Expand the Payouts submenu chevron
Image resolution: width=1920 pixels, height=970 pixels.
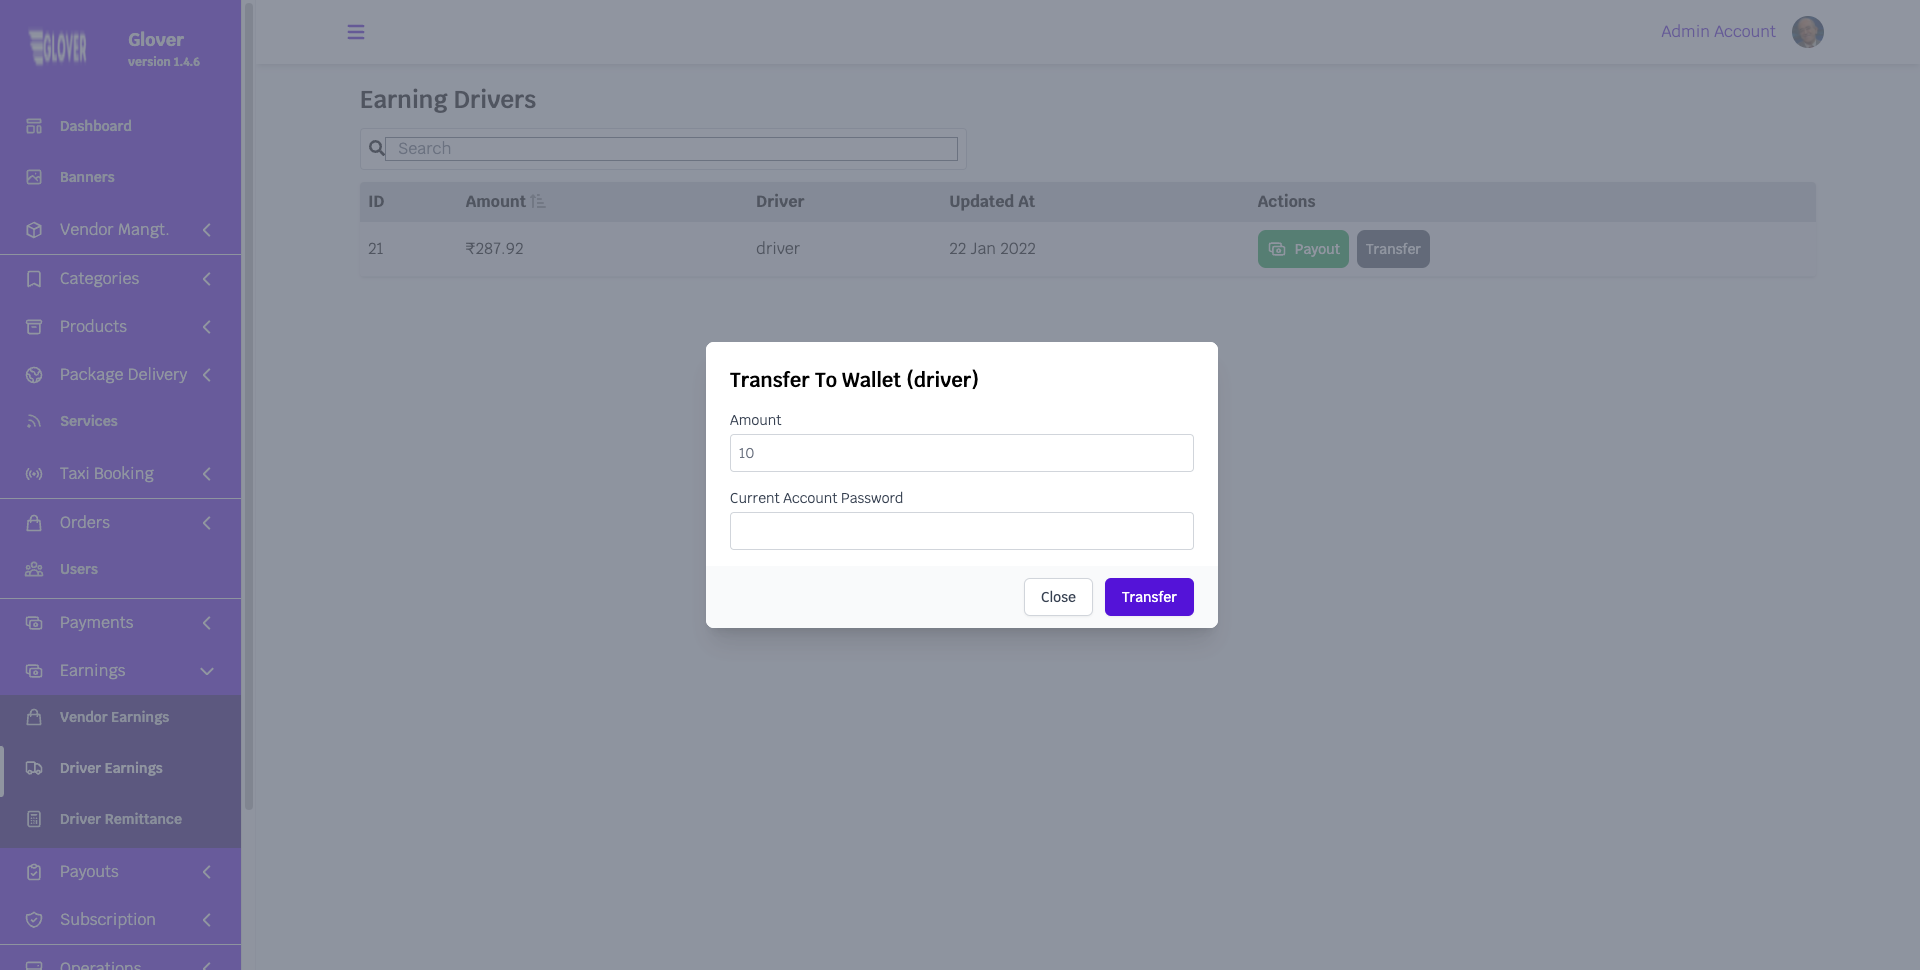(207, 872)
